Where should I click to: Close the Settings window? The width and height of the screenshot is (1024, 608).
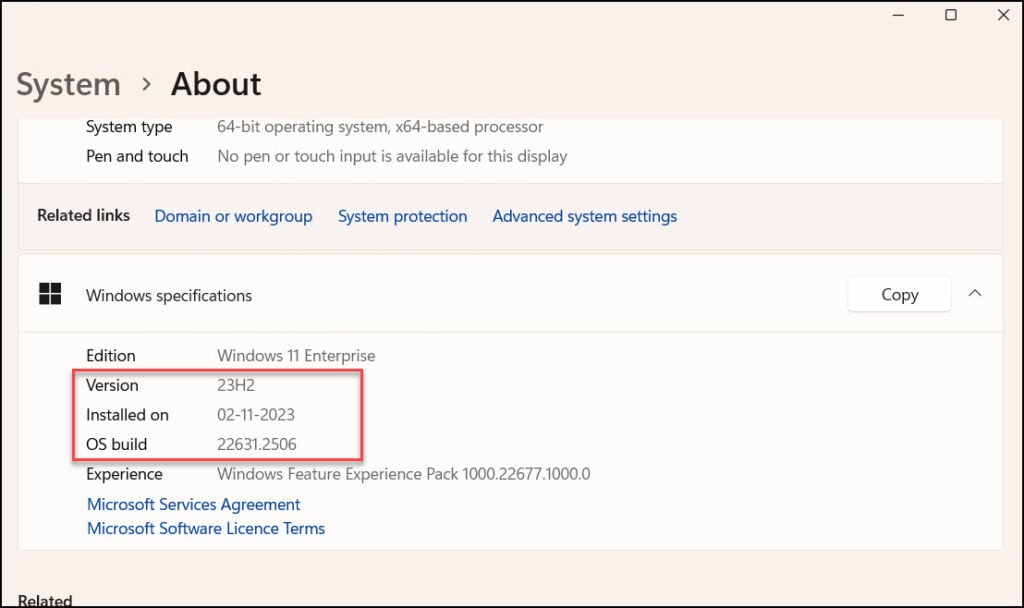[1004, 15]
